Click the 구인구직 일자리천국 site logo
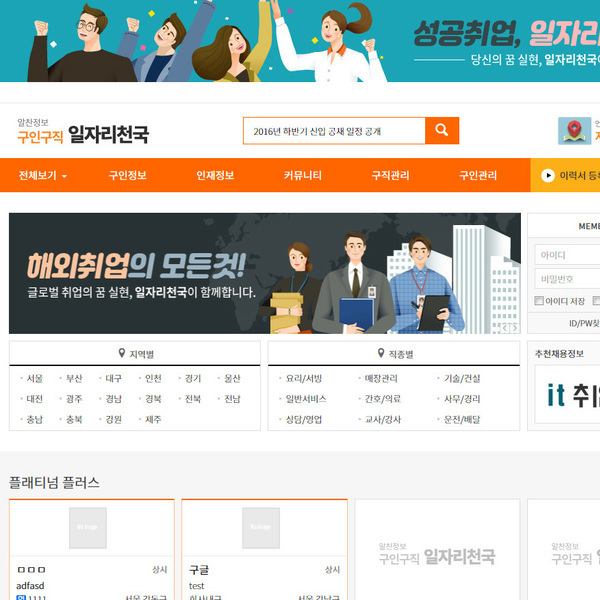This screenshot has height=600, width=600. click(83, 131)
